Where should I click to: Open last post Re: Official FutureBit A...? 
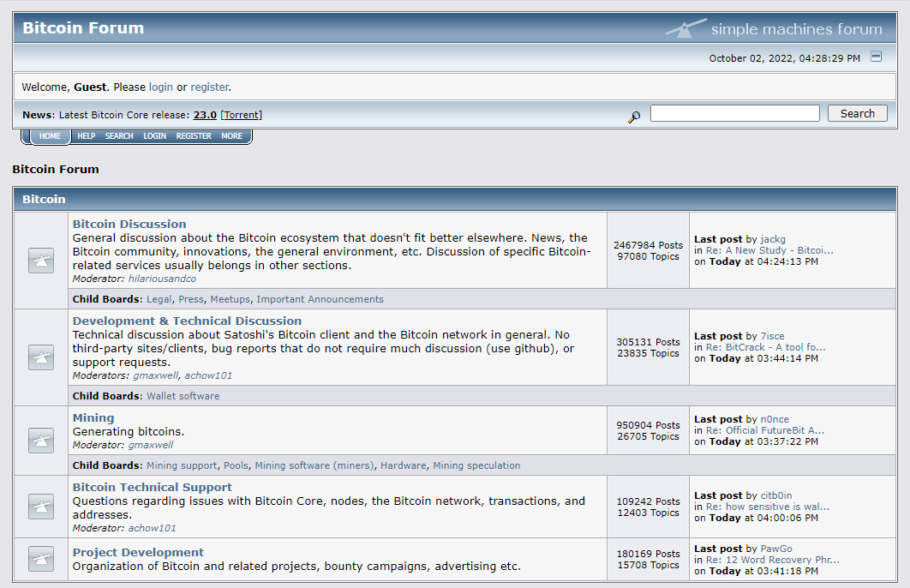pos(765,430)
